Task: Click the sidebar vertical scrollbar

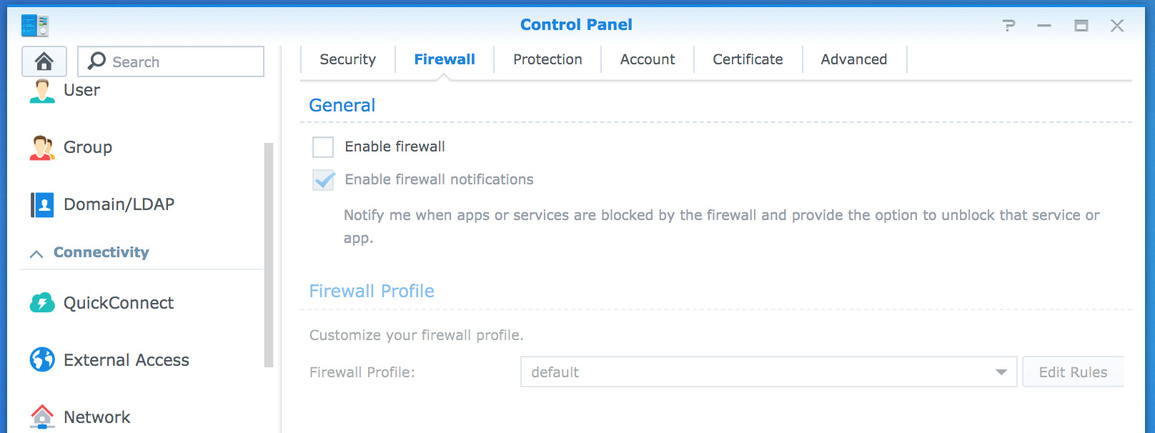Action: point(268,254)
